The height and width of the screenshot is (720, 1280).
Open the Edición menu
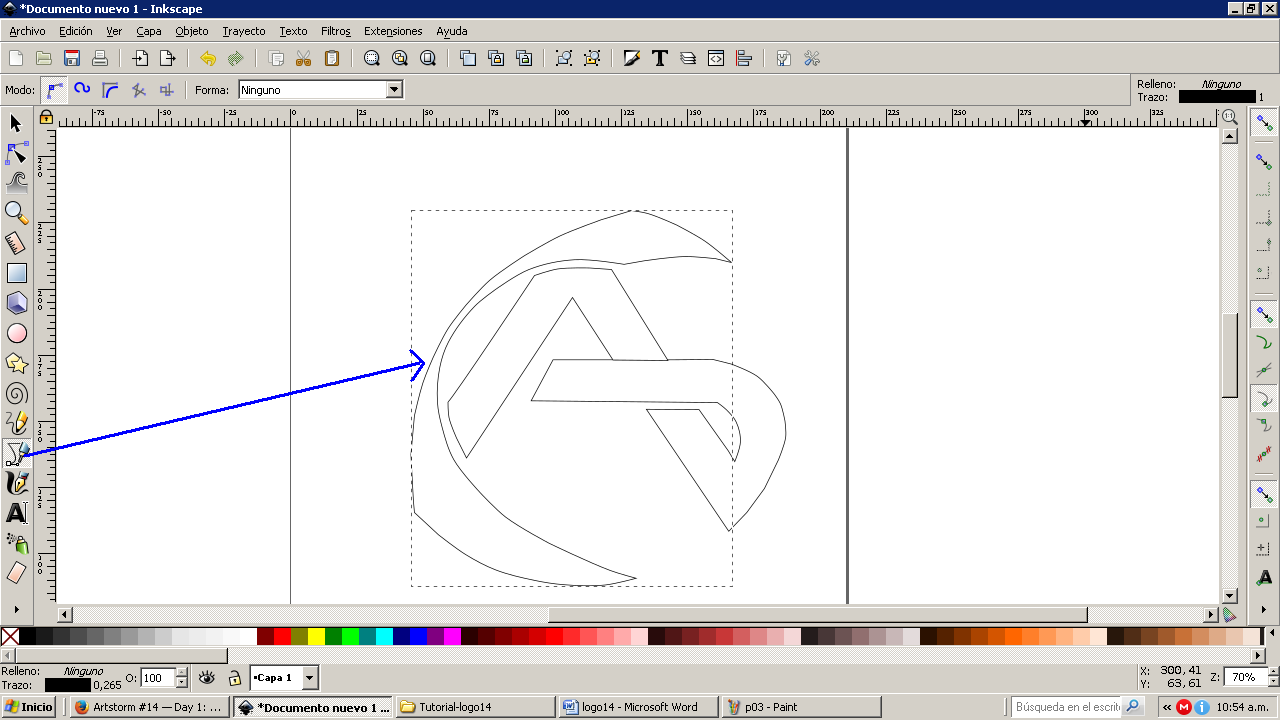tap(76, 31)
